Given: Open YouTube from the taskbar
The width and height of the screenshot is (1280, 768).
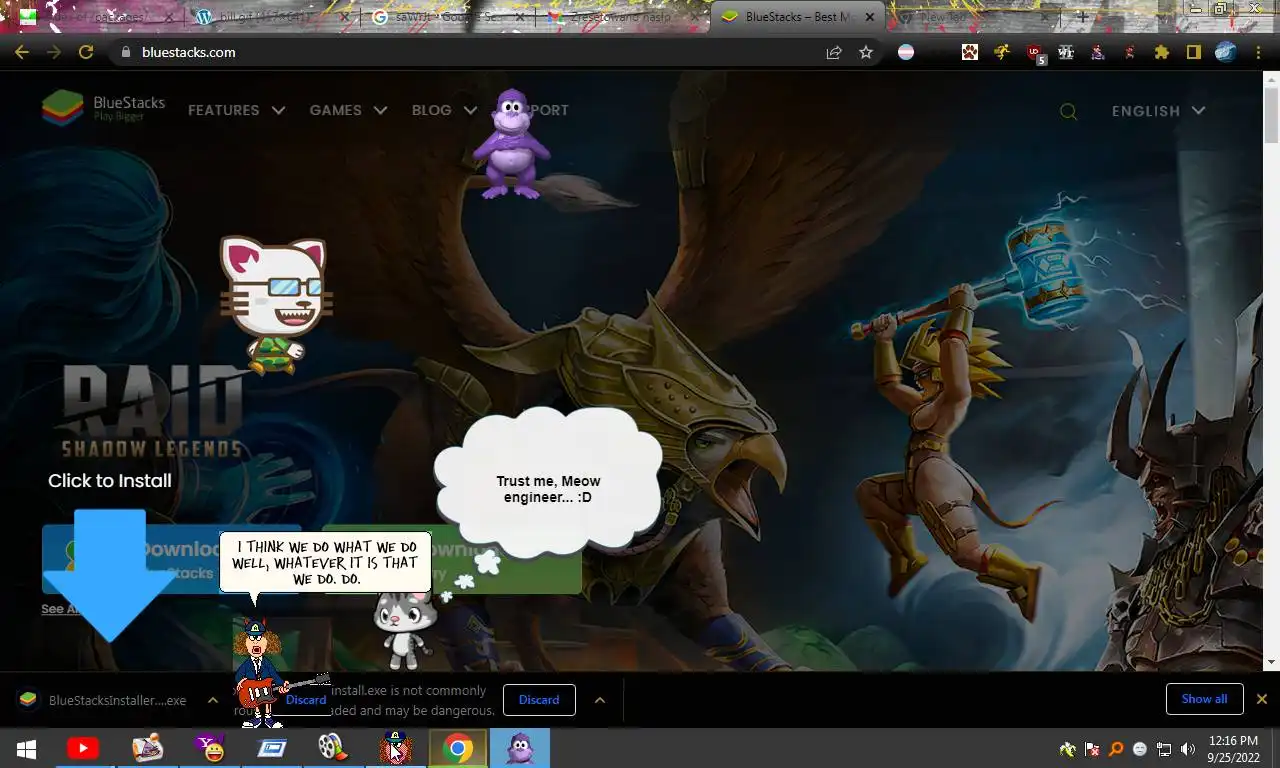Looking at the screenshot, I should tap(83, 748).
